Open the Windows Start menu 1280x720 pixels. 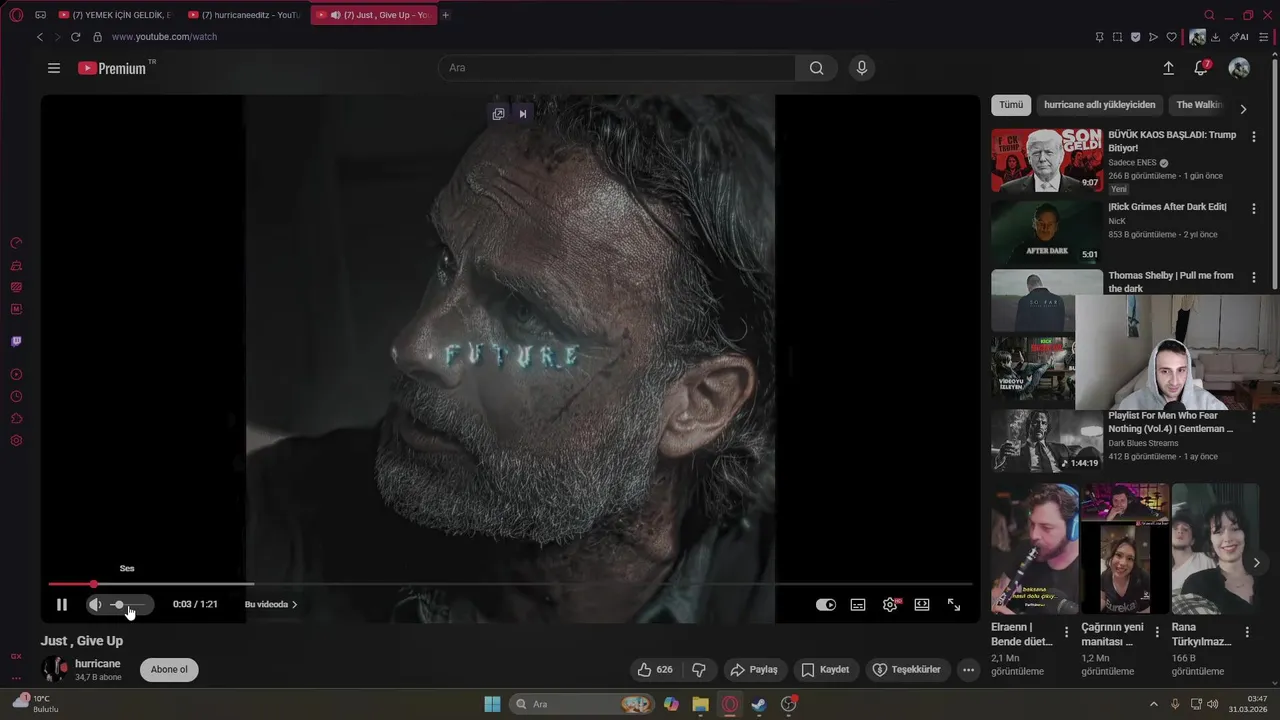point(492,704)
